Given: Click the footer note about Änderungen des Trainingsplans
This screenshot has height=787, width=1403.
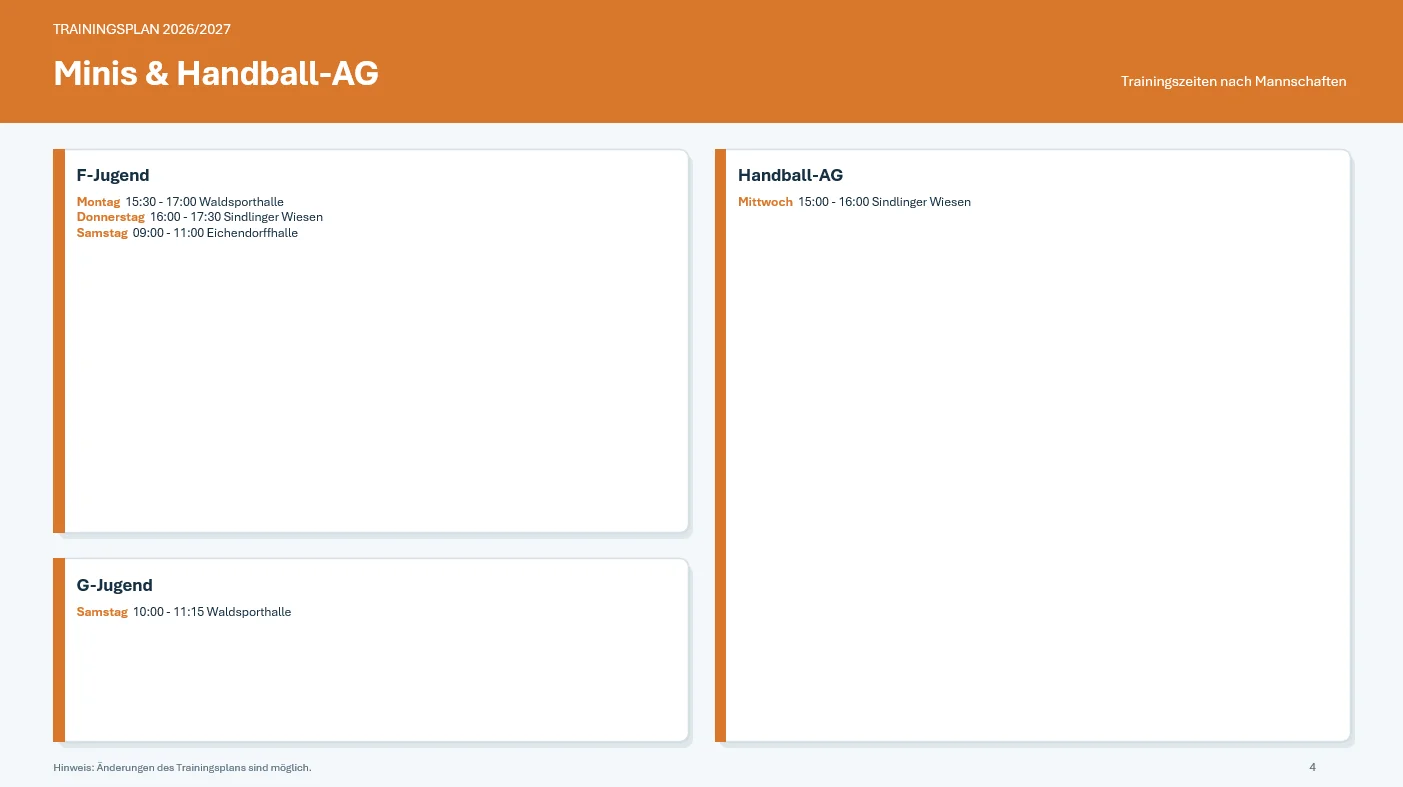Looking at the screenshot, I should 182,768.
